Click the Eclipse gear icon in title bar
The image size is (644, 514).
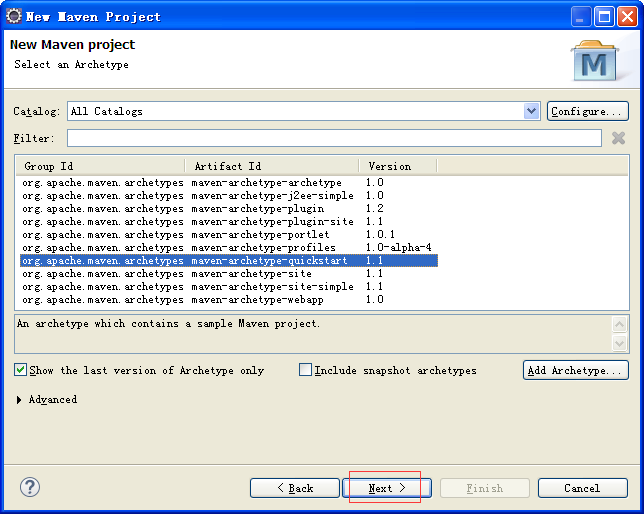14,16
